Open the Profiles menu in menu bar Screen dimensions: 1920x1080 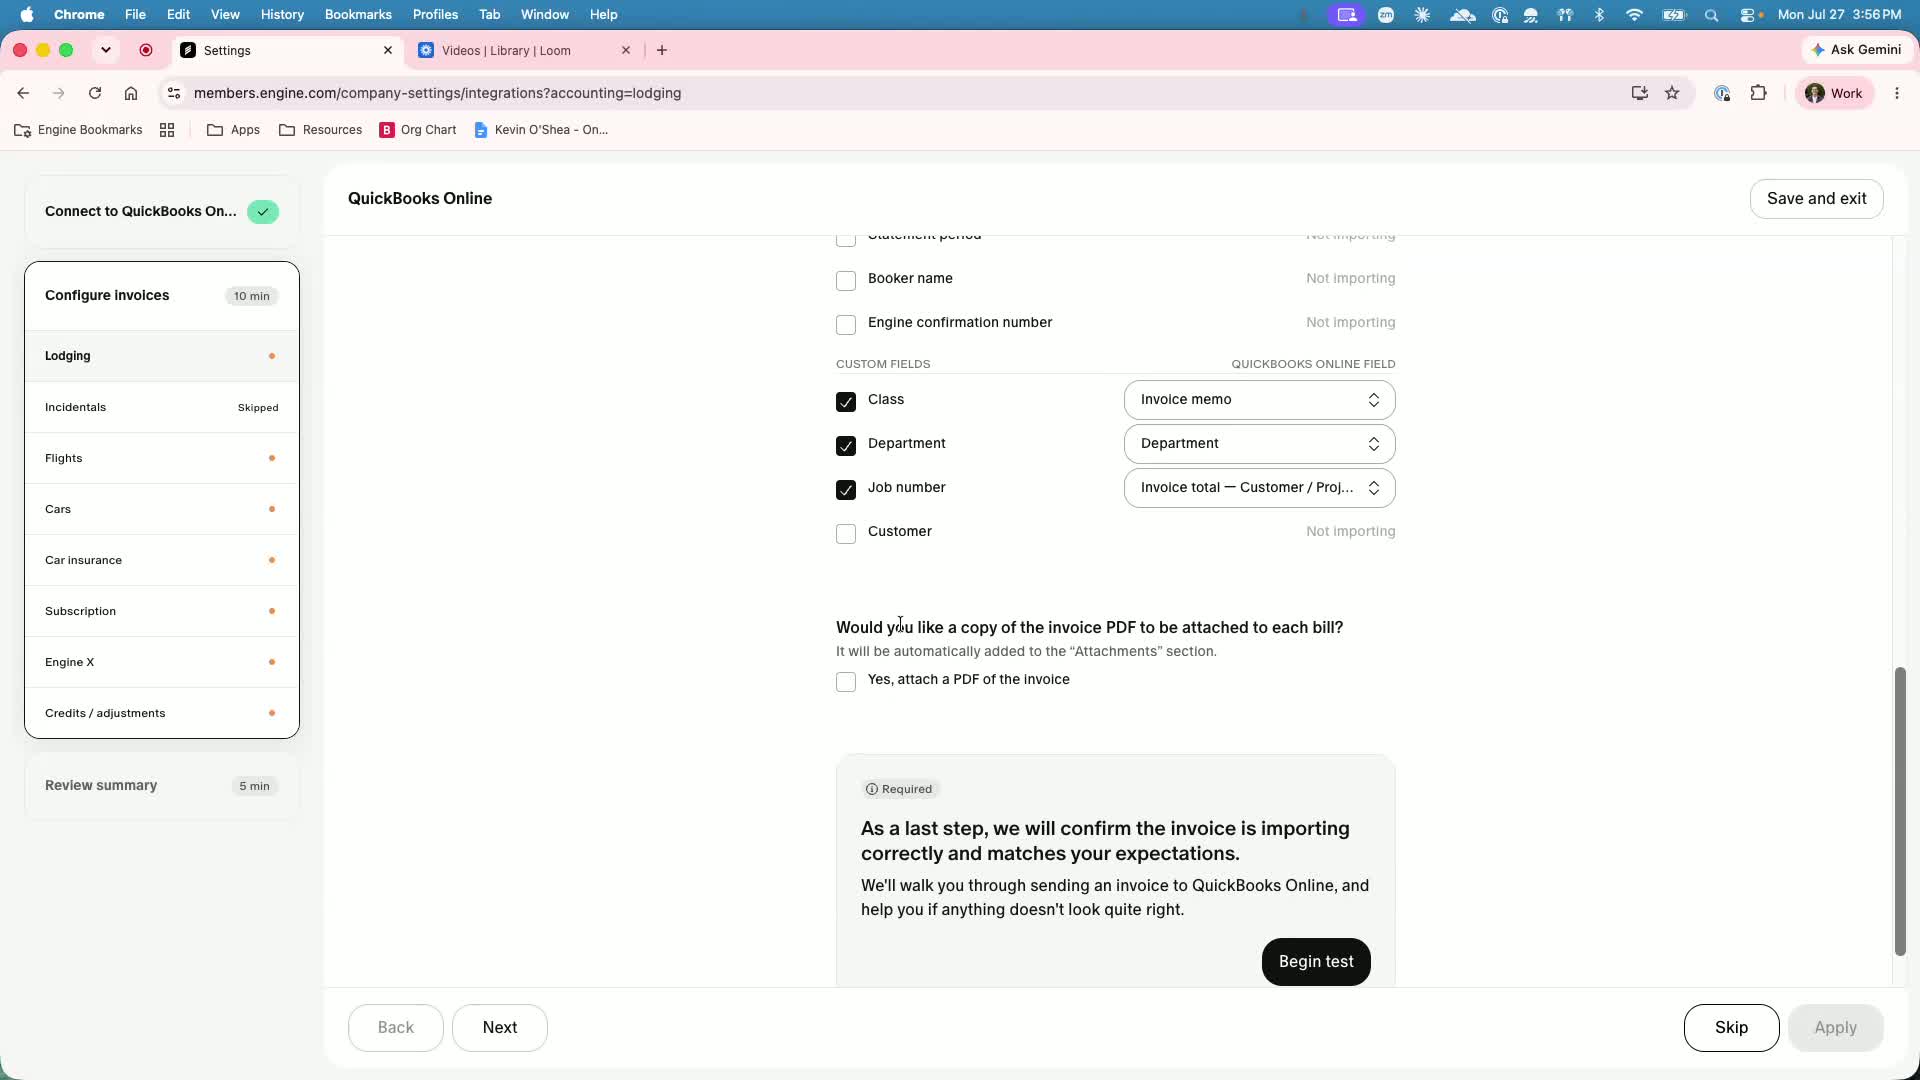(435, 15)
